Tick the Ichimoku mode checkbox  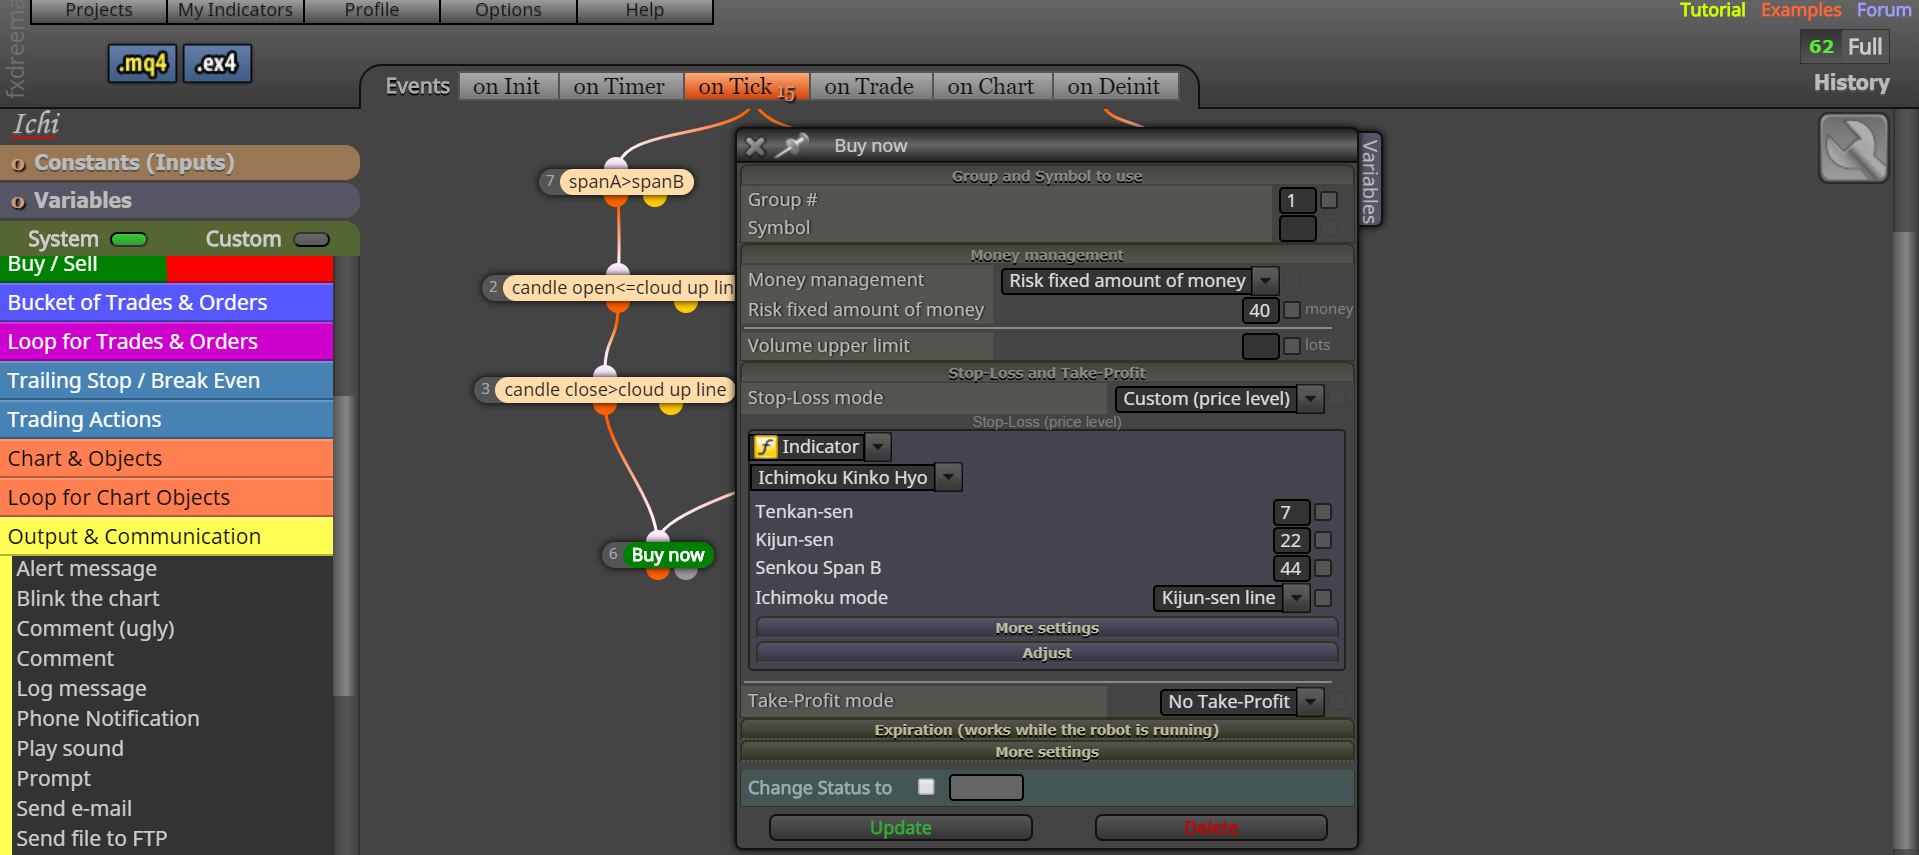click(1323, 598)
